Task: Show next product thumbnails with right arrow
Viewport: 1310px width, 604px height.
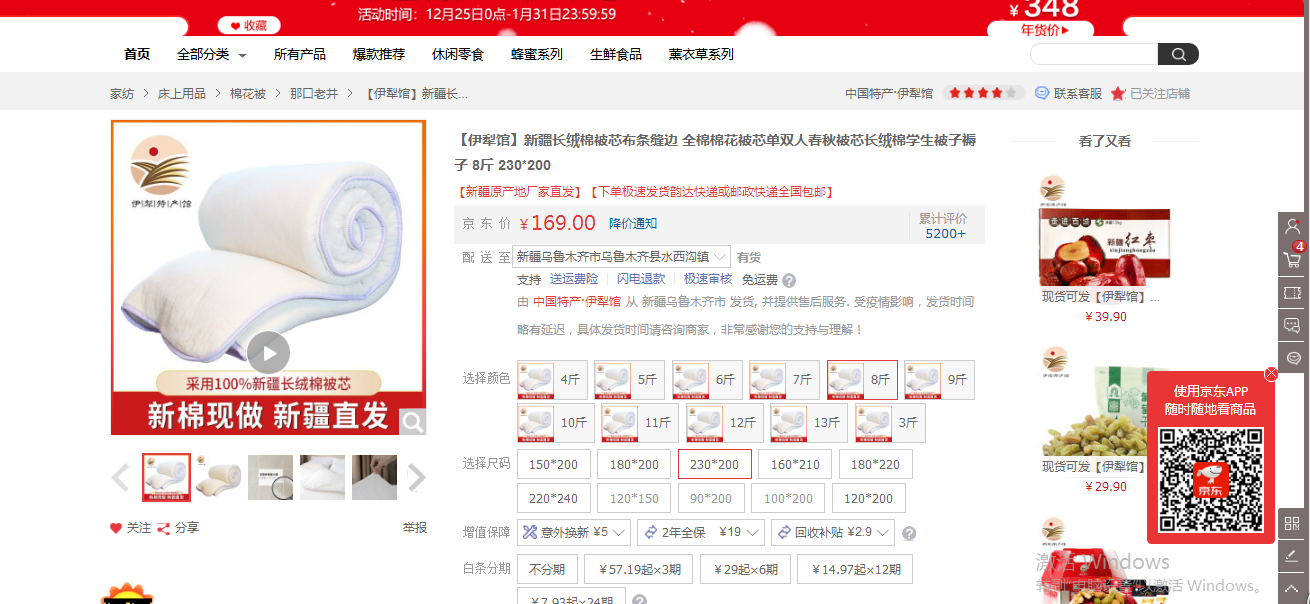Action: coord(417,478)
